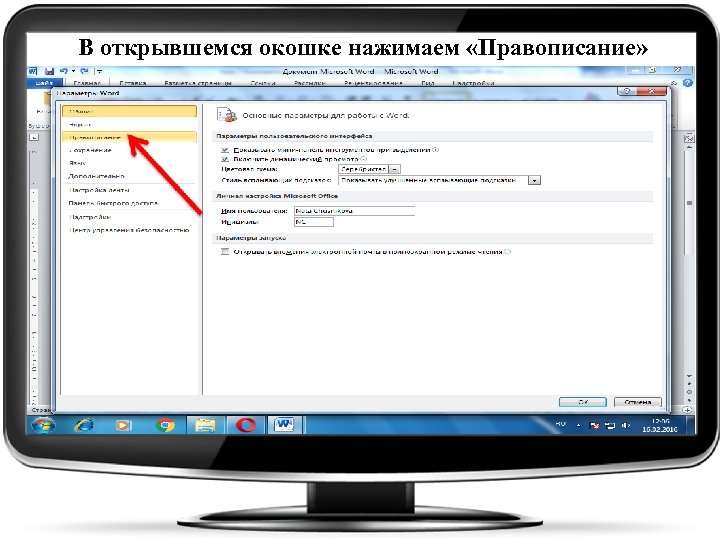This screenshot has width=720, height=540.
Task: Open the Сохранение category
Action: coord(129,150)
